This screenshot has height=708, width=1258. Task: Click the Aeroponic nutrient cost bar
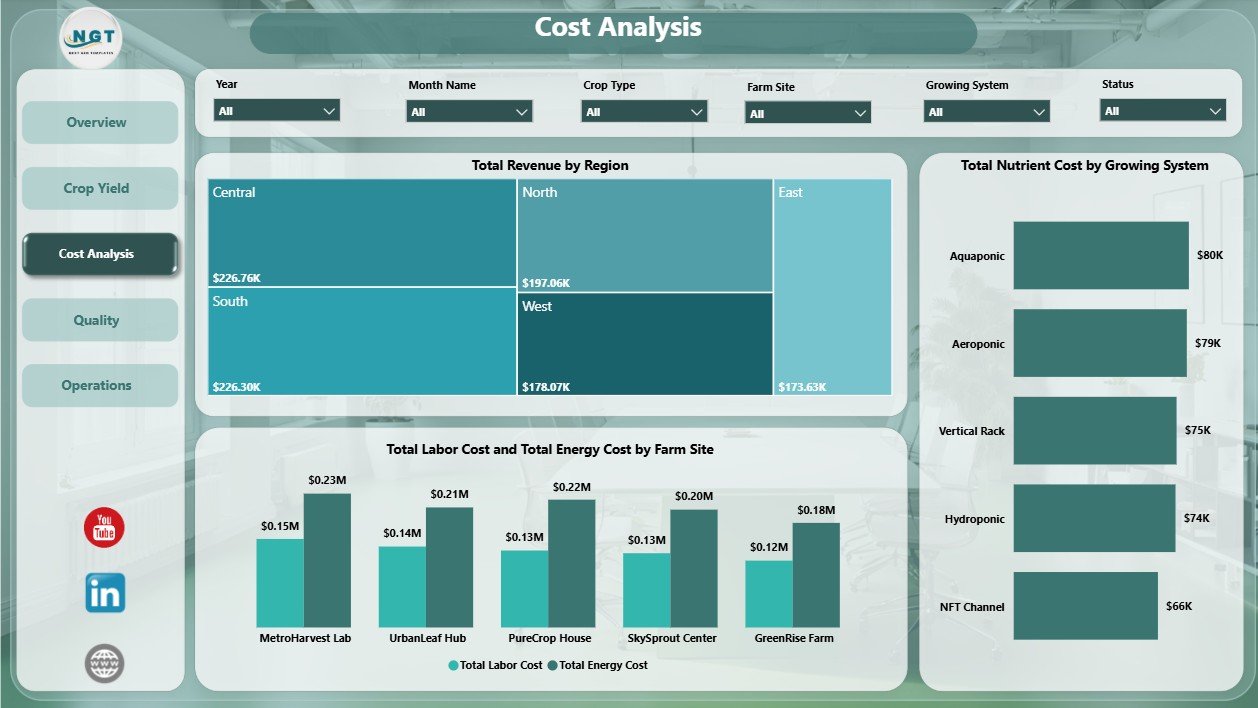pos(1100,343)
